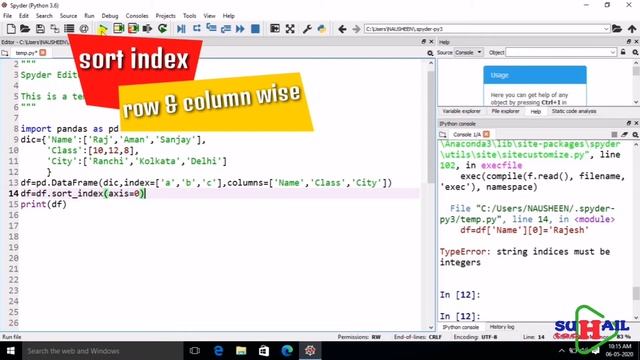Open IPython console options icon
Viewport: 640px width, 360px height.
coord(636,134)
